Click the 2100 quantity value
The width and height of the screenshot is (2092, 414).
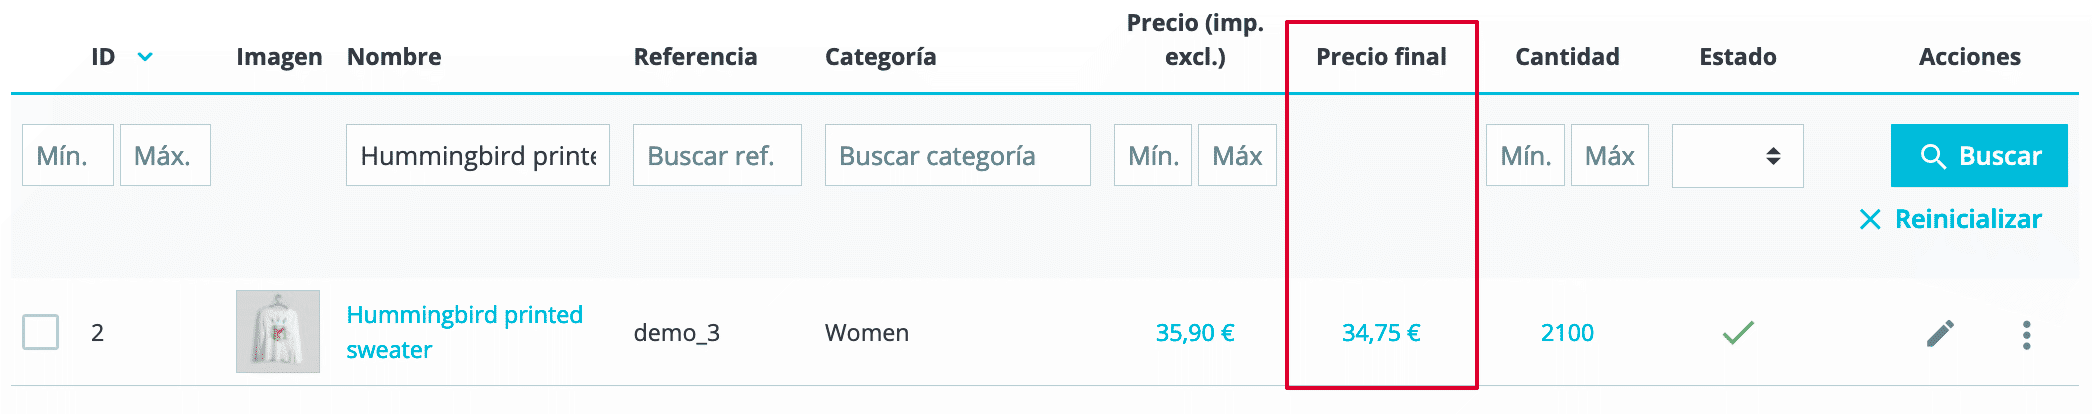pos(1567,333)
